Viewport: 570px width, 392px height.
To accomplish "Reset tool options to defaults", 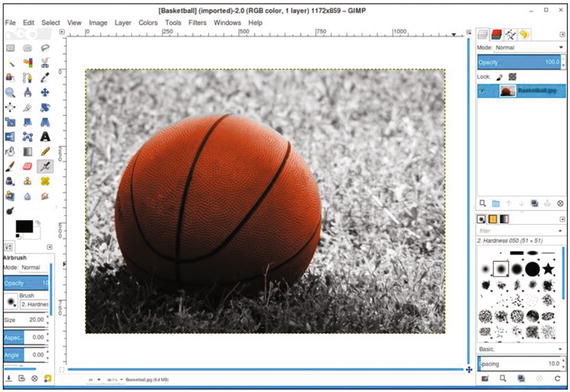I will pyautogui.click(x=48, y=379).
